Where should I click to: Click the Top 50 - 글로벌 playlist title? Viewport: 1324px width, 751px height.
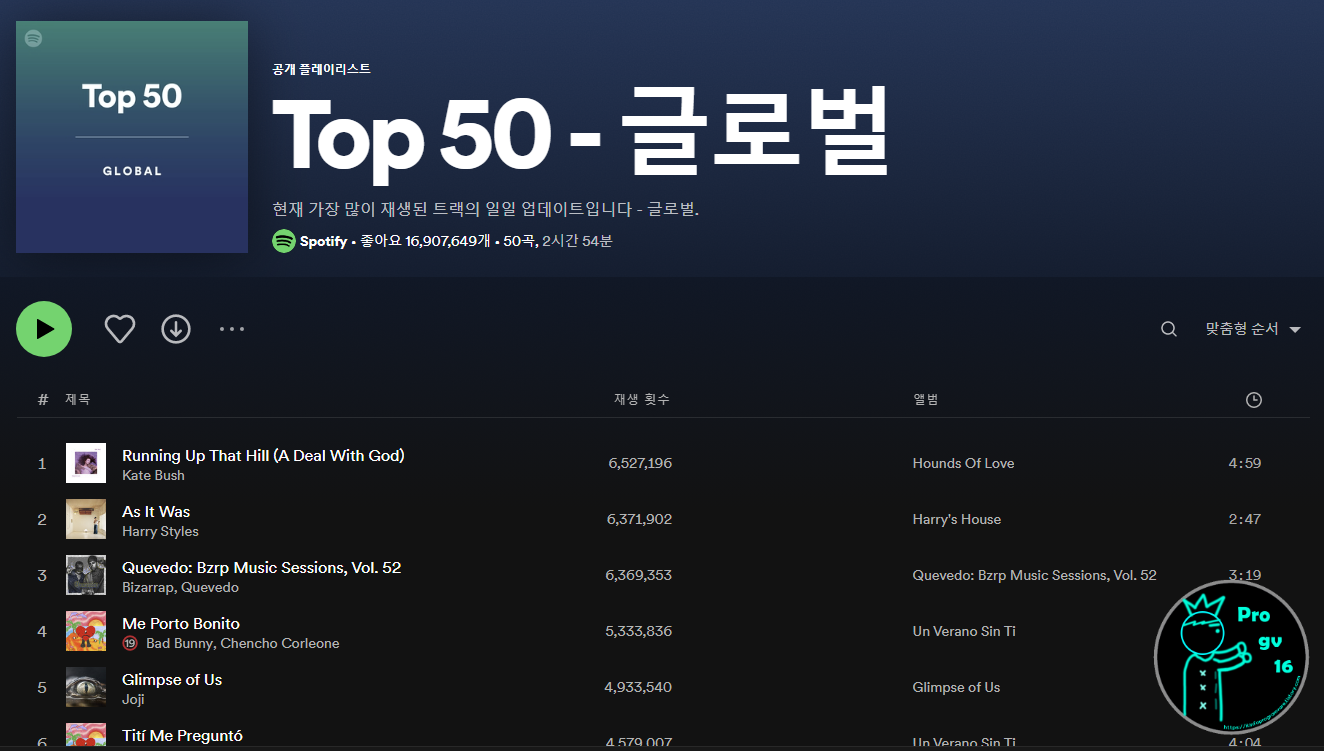tap(580, 133)
